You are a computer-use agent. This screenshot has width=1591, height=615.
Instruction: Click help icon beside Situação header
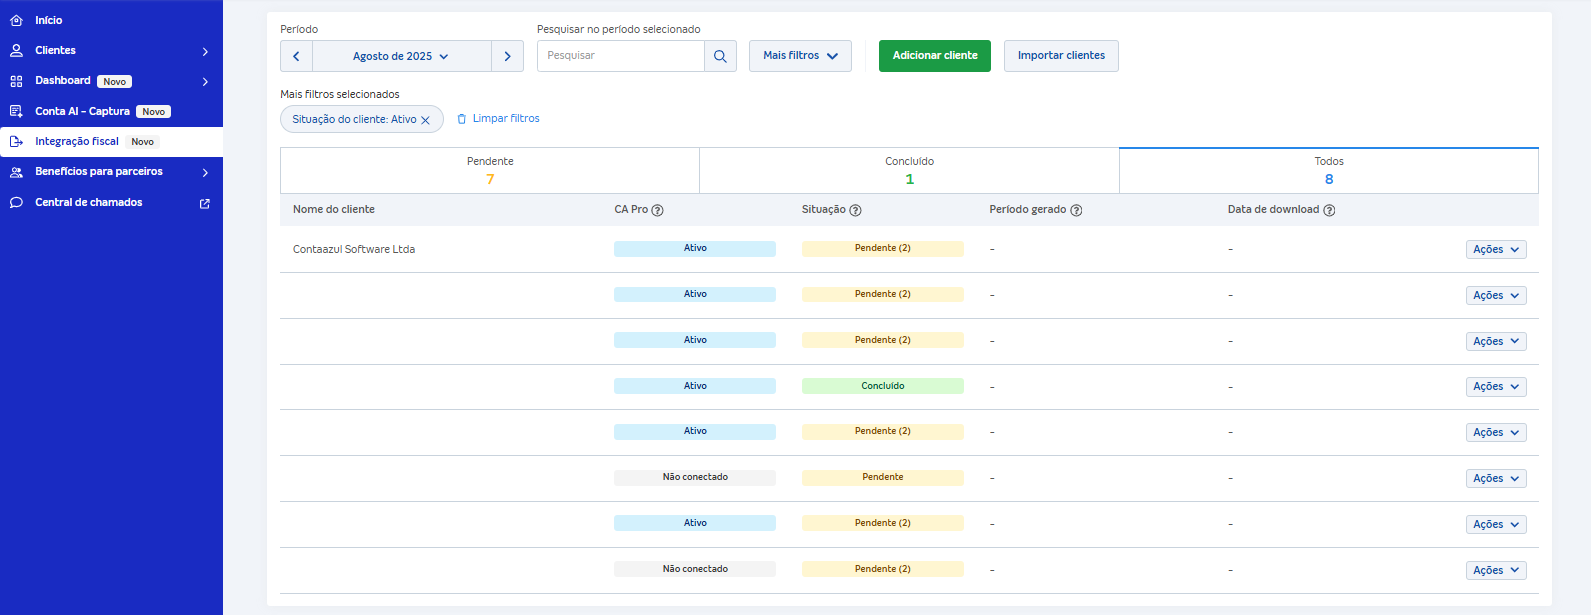(856, 210)
